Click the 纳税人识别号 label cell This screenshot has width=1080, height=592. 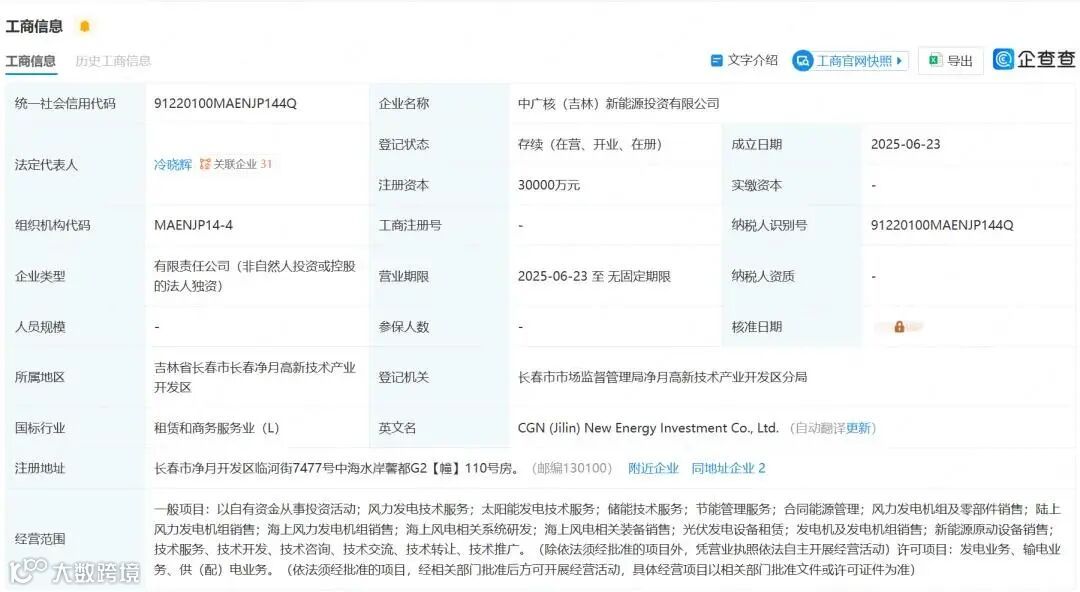point(791,225)
